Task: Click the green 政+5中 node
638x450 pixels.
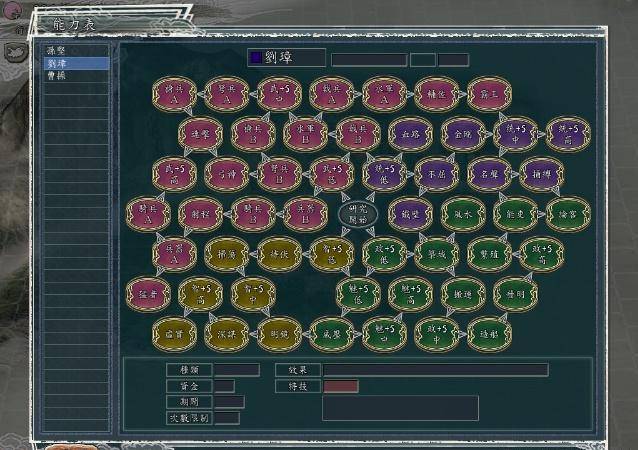Action: pyautogui.click(x=437, y=334)
